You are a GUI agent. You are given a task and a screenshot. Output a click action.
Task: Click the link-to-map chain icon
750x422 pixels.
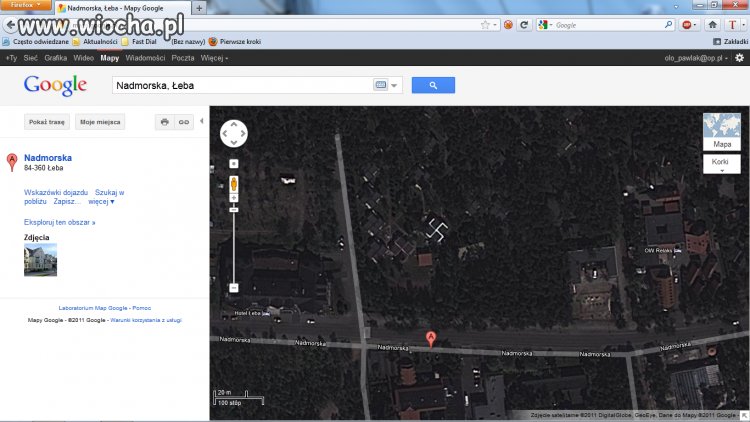184,122
